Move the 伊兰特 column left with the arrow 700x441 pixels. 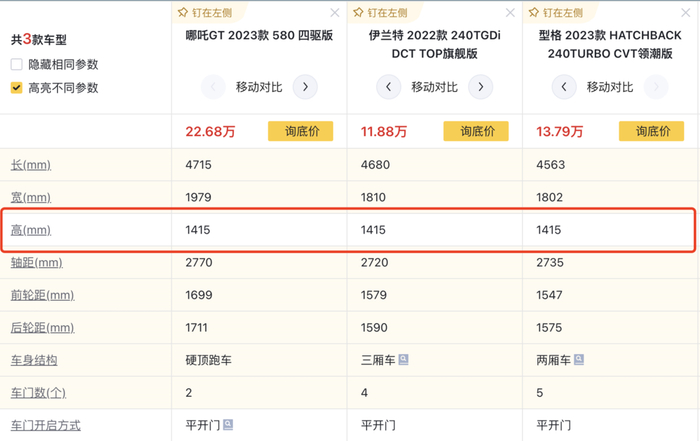click(388, 87)
